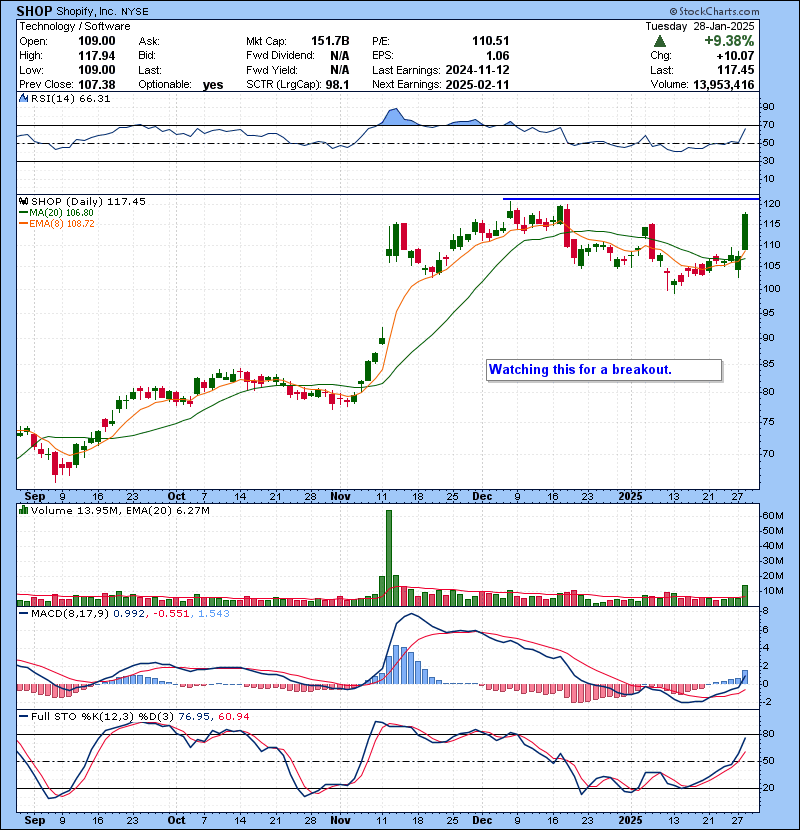Viewport: 800px width, 830px height.
Task: Click the Volume value 13,953,416
Action: 723,85
